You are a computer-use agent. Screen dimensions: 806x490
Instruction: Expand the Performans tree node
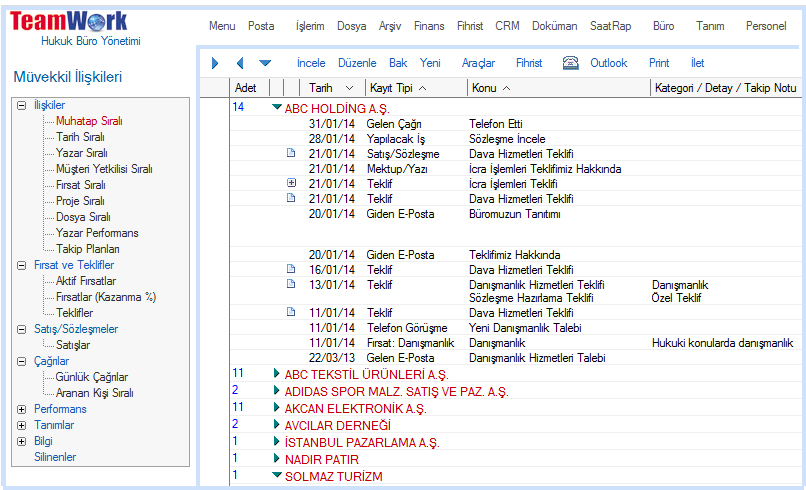[22, 409]
